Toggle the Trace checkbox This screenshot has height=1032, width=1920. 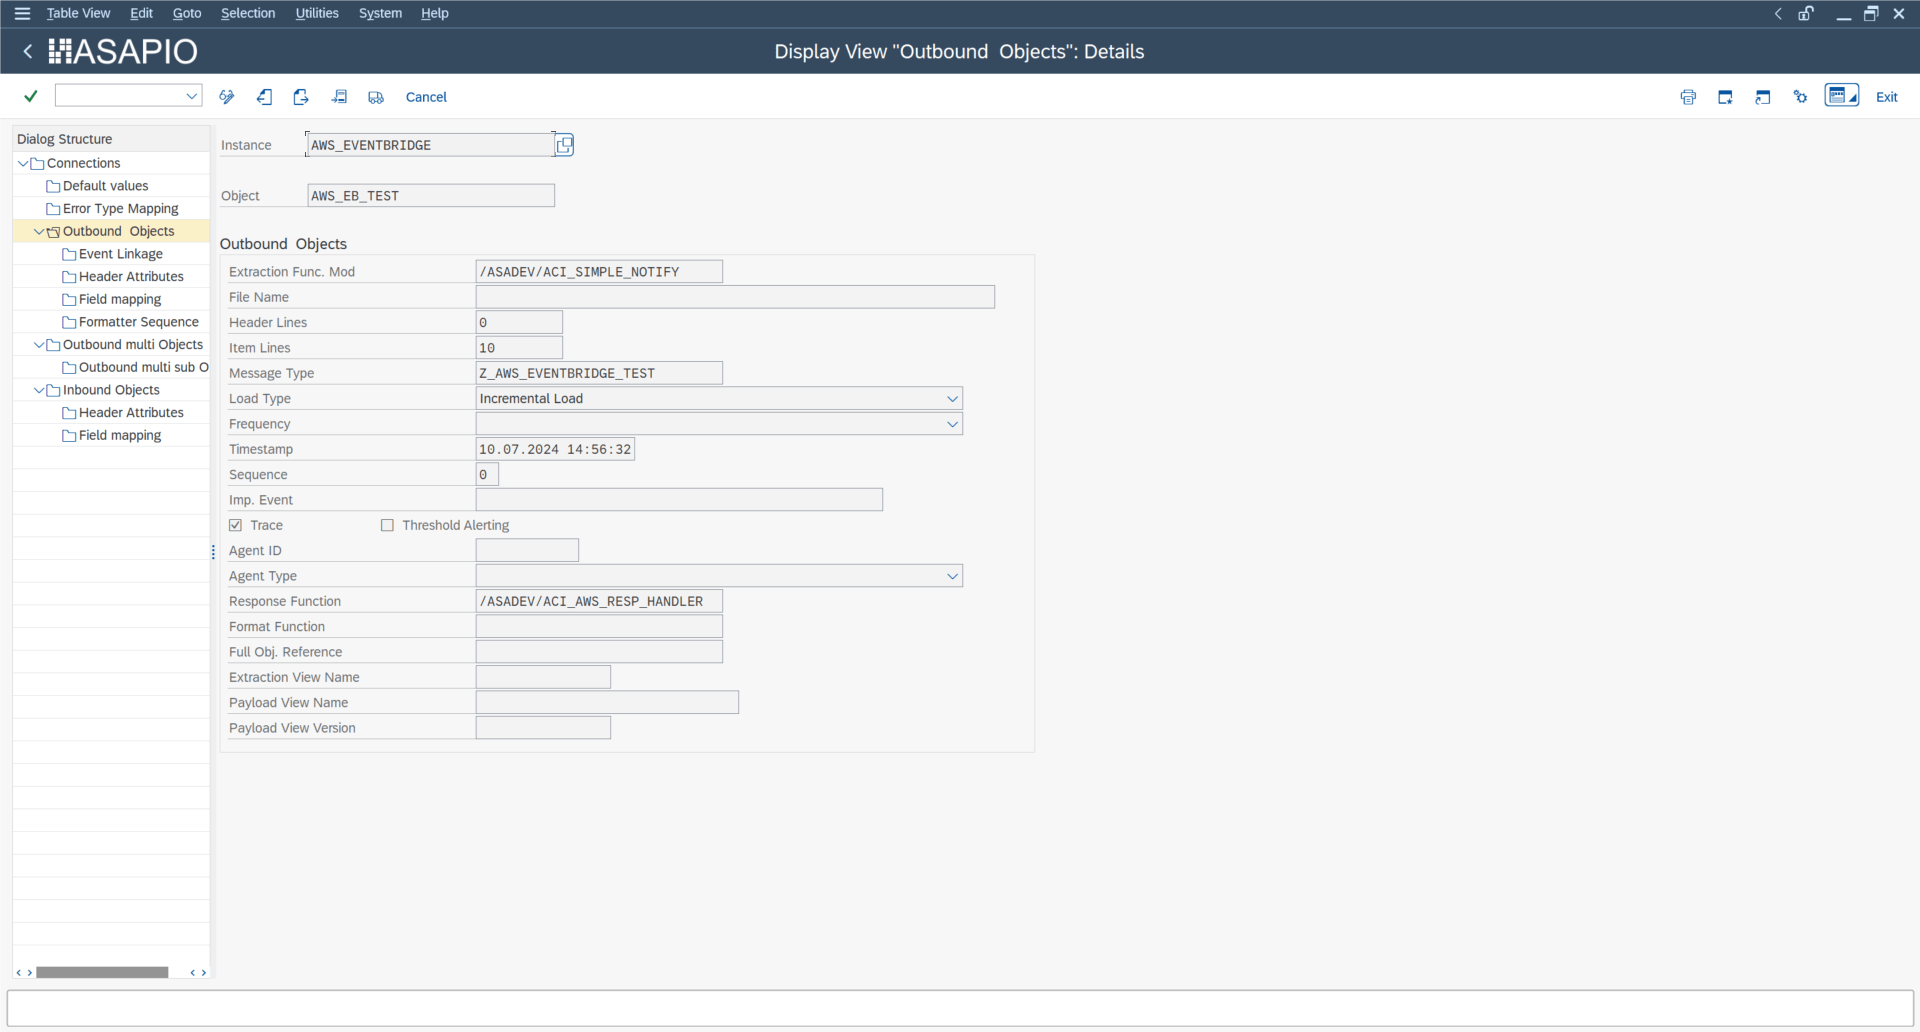point(235,525)
